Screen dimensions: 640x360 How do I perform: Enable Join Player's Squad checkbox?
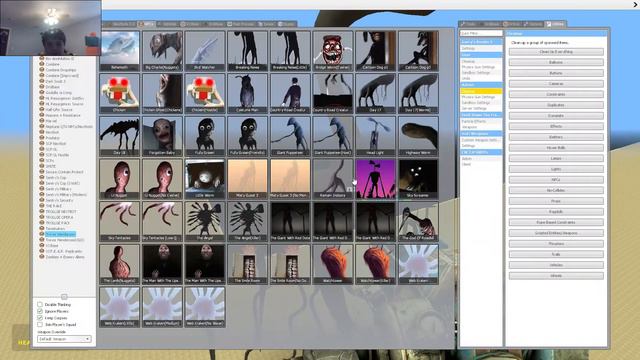pos(40,324)
